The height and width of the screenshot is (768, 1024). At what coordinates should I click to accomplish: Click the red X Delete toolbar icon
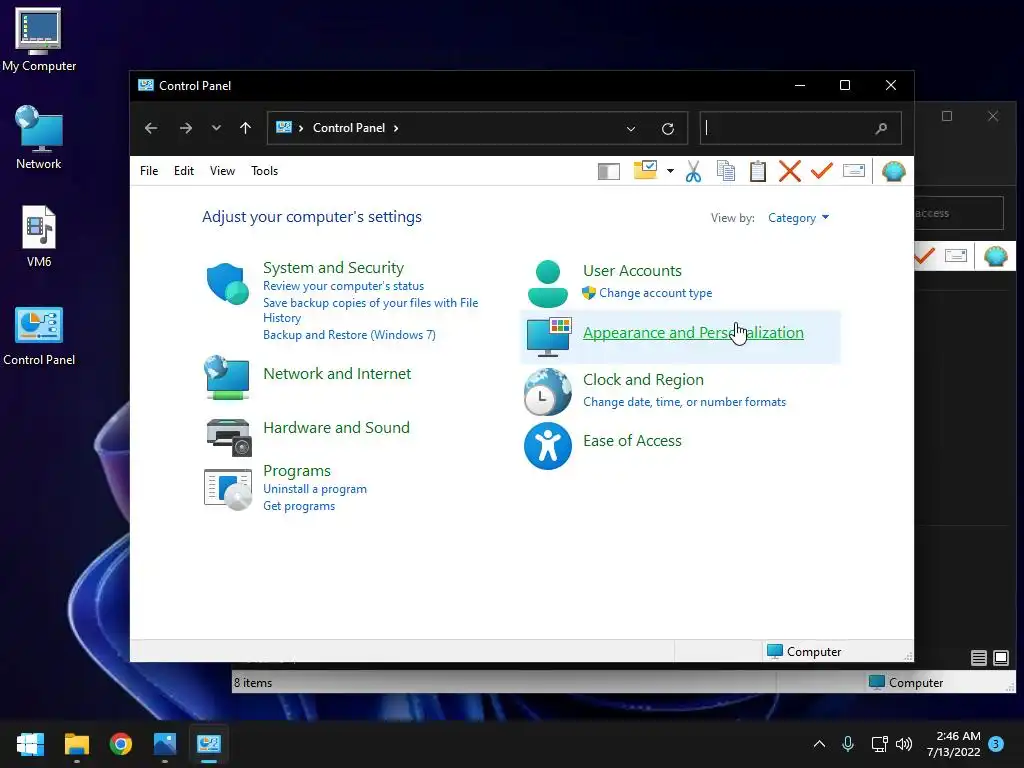pos(790,171)
